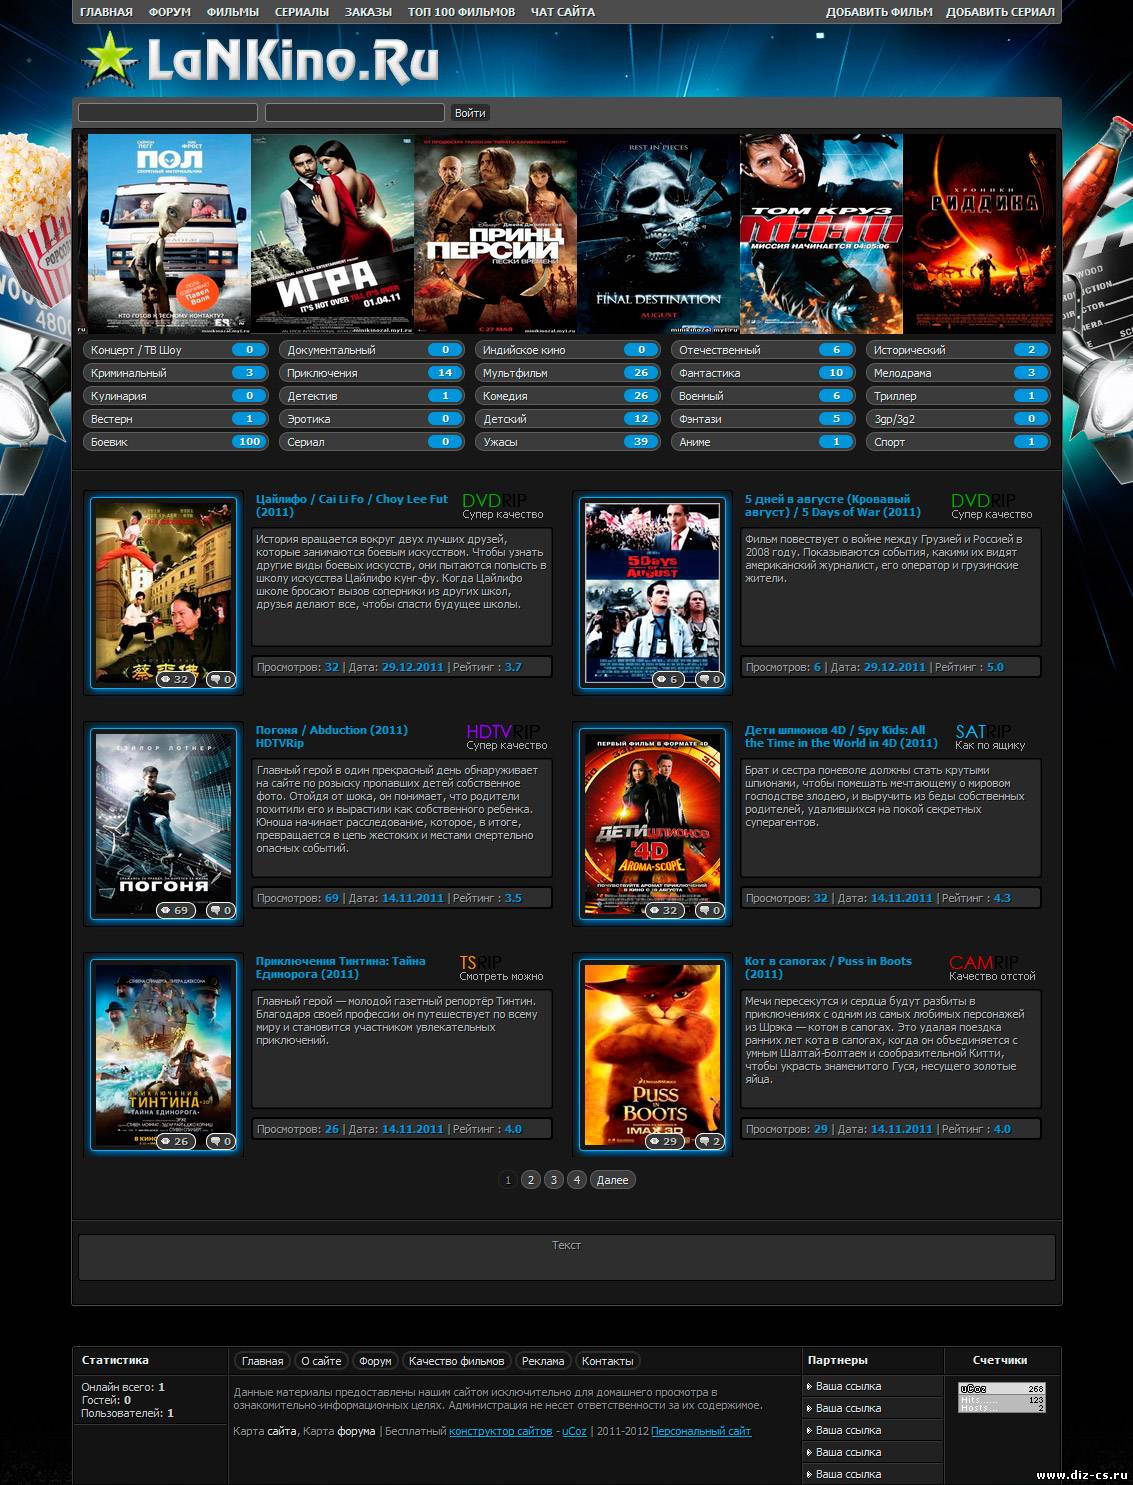Select the Приключения category

[371, 373]
